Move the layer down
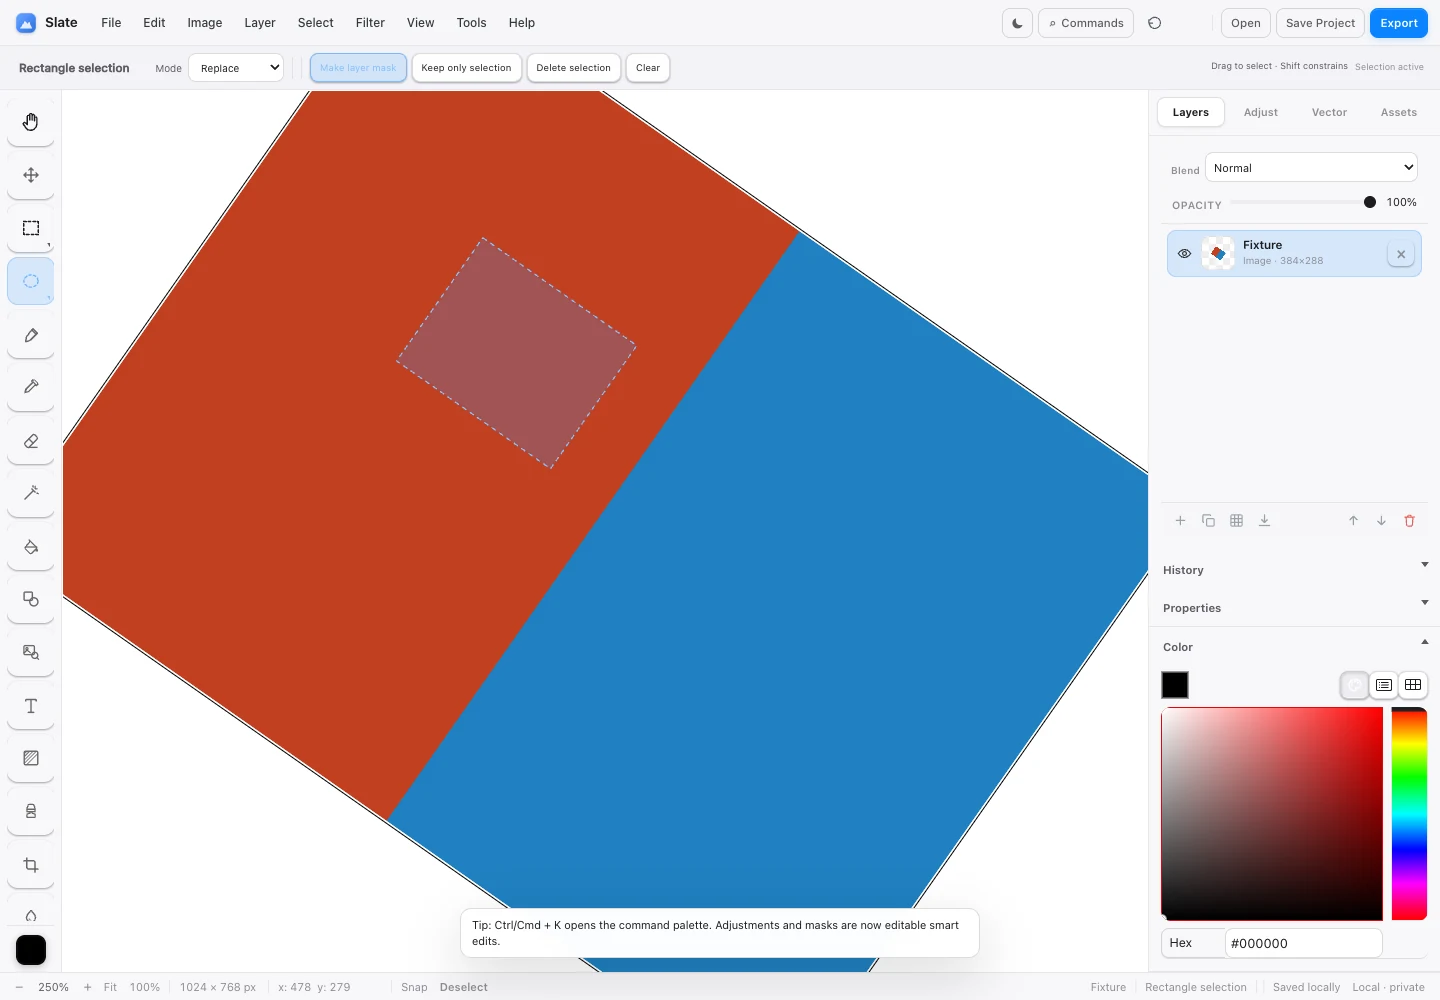The image size is (1440, 1000). 1381,521
